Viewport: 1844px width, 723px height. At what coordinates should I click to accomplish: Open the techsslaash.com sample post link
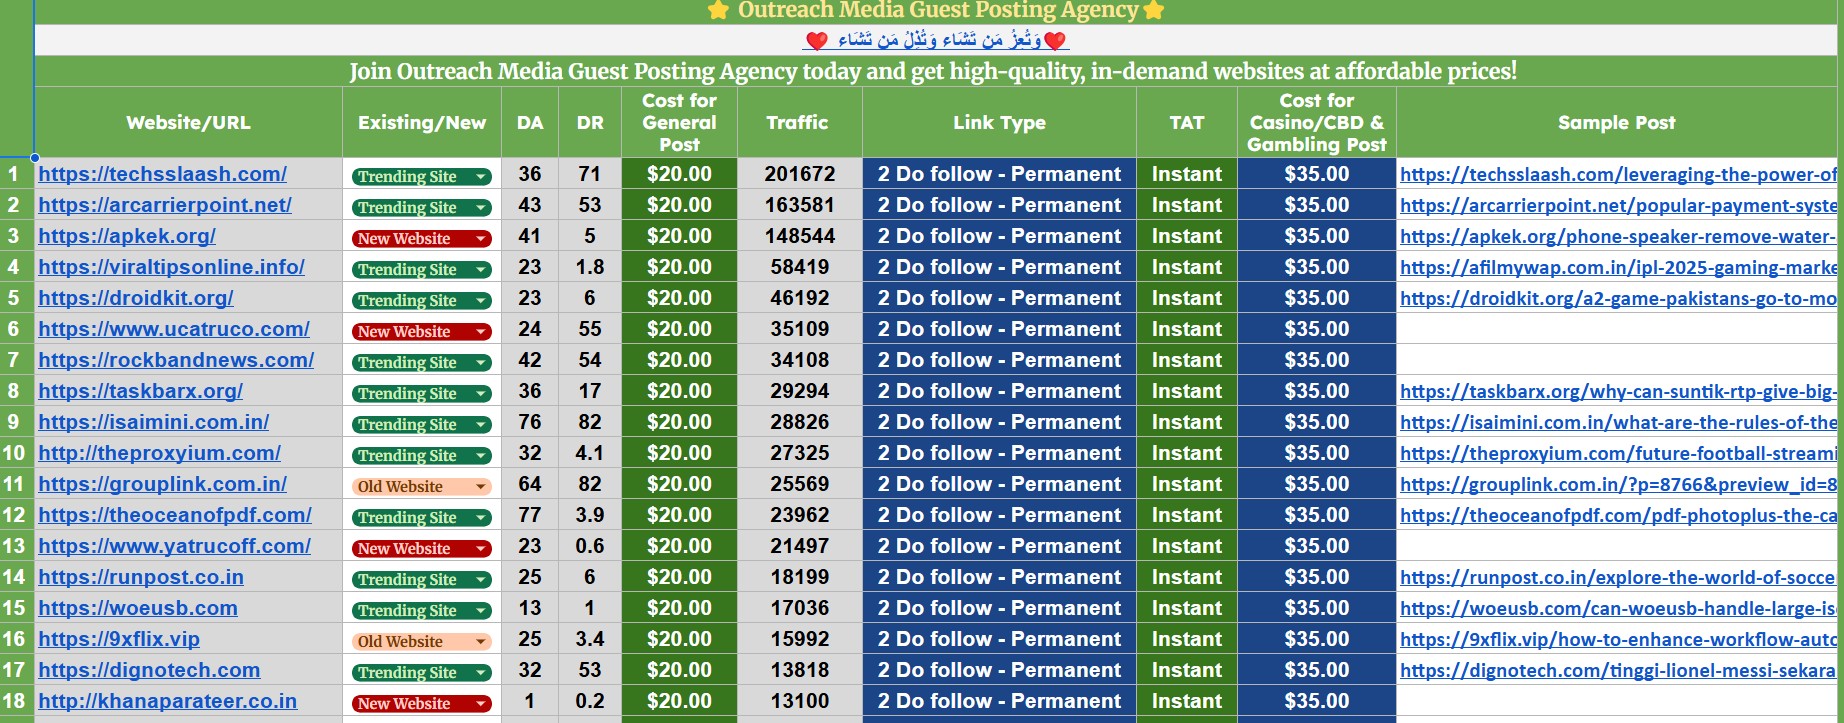(x=1618, y=174)
